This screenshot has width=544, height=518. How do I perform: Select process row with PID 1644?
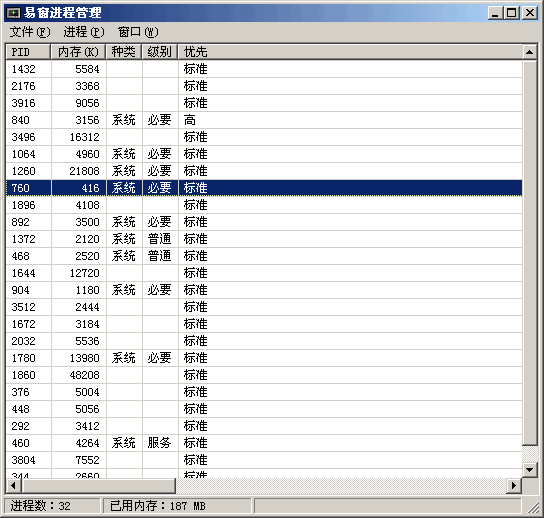[x=264, y=273]
